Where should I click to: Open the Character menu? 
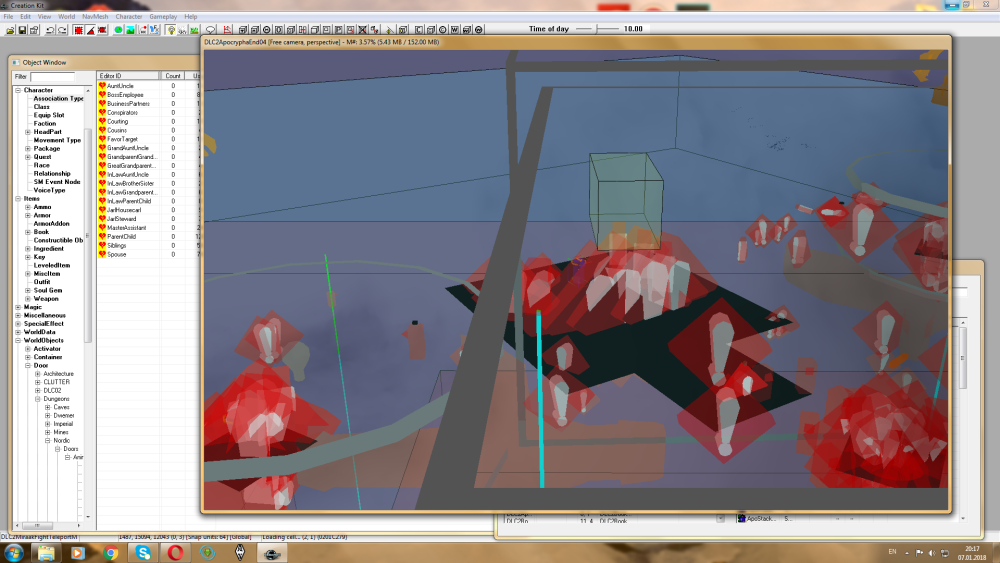click(129, 17)
